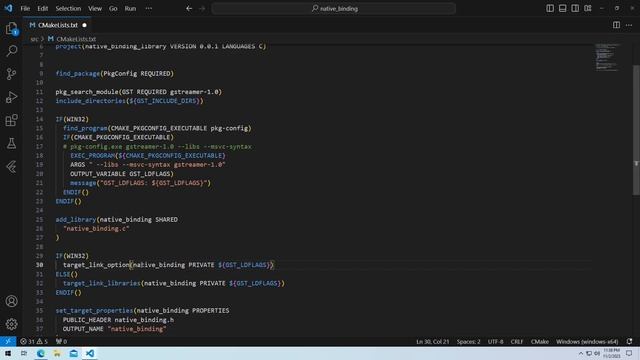Click line number 30 in the gutter
Viewport: 640px width, 360px height.
pyautogui.click(x=39, y=265)
